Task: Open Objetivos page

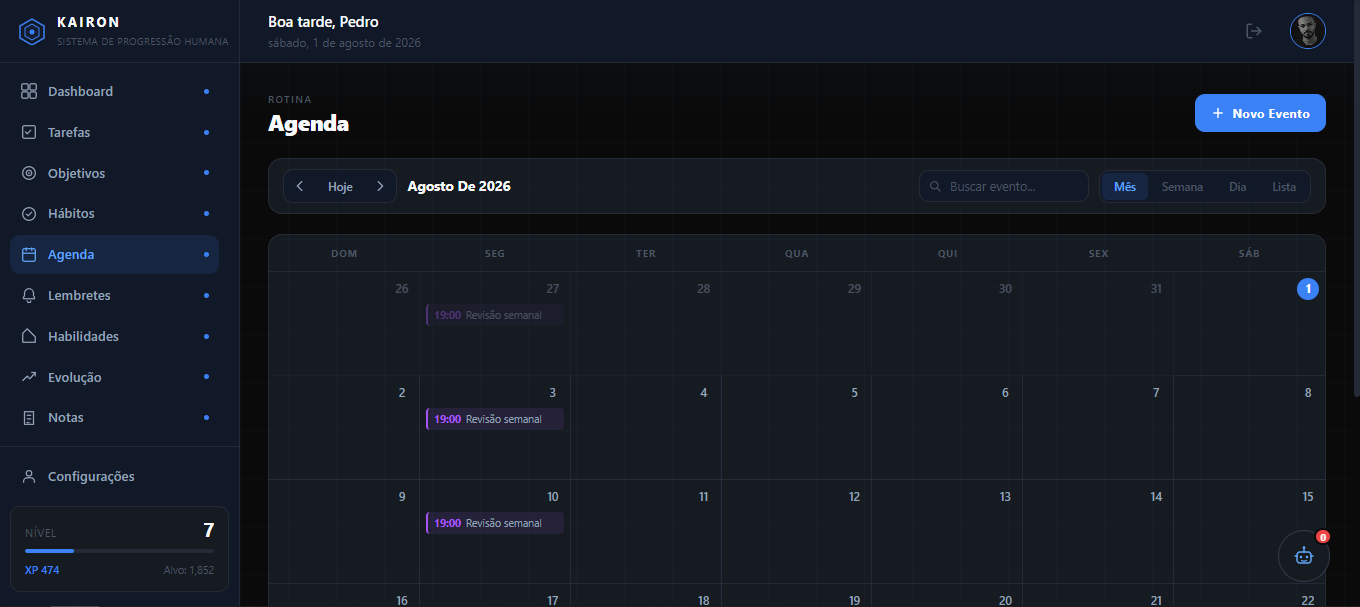Action: pos(114,173)
